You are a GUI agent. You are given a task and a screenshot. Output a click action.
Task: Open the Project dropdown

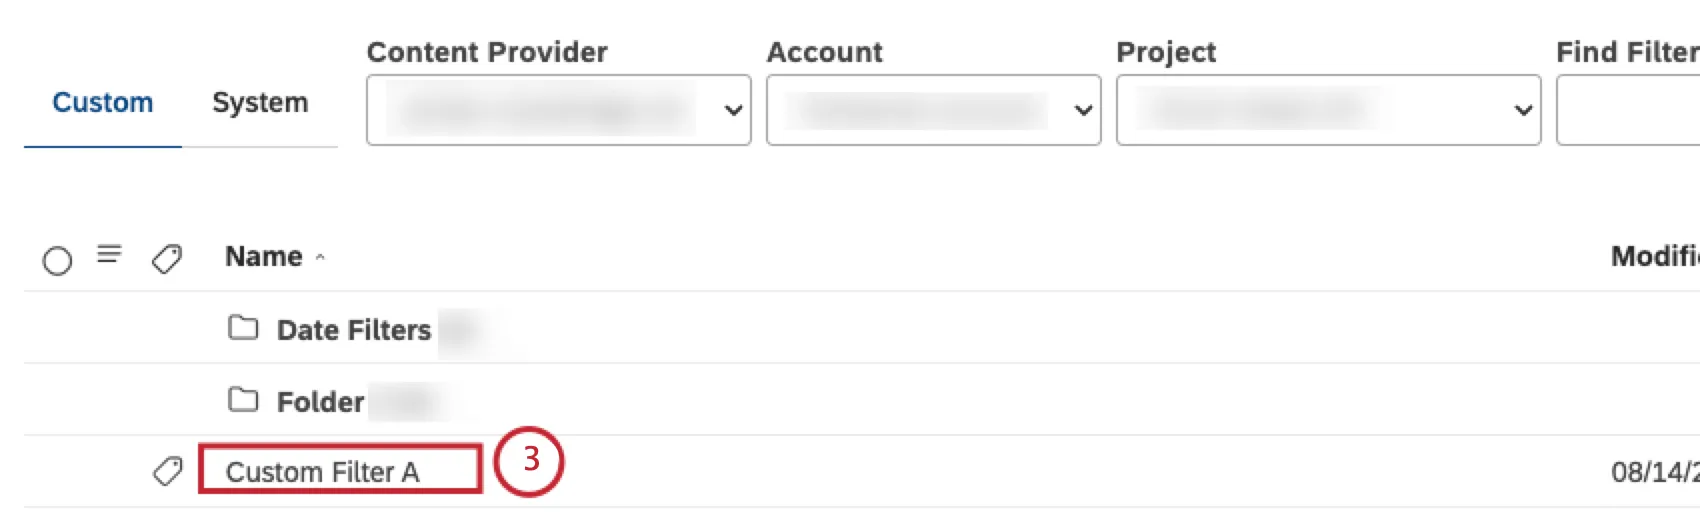click(x=1327, y=110)
